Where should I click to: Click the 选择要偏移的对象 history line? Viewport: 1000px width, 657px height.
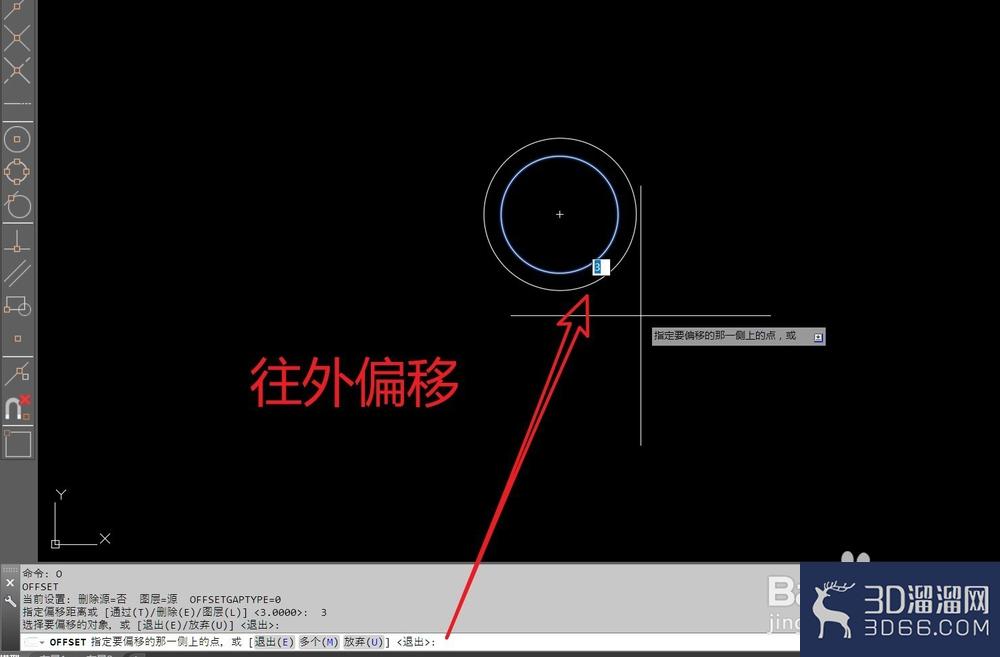coord(151,625)
